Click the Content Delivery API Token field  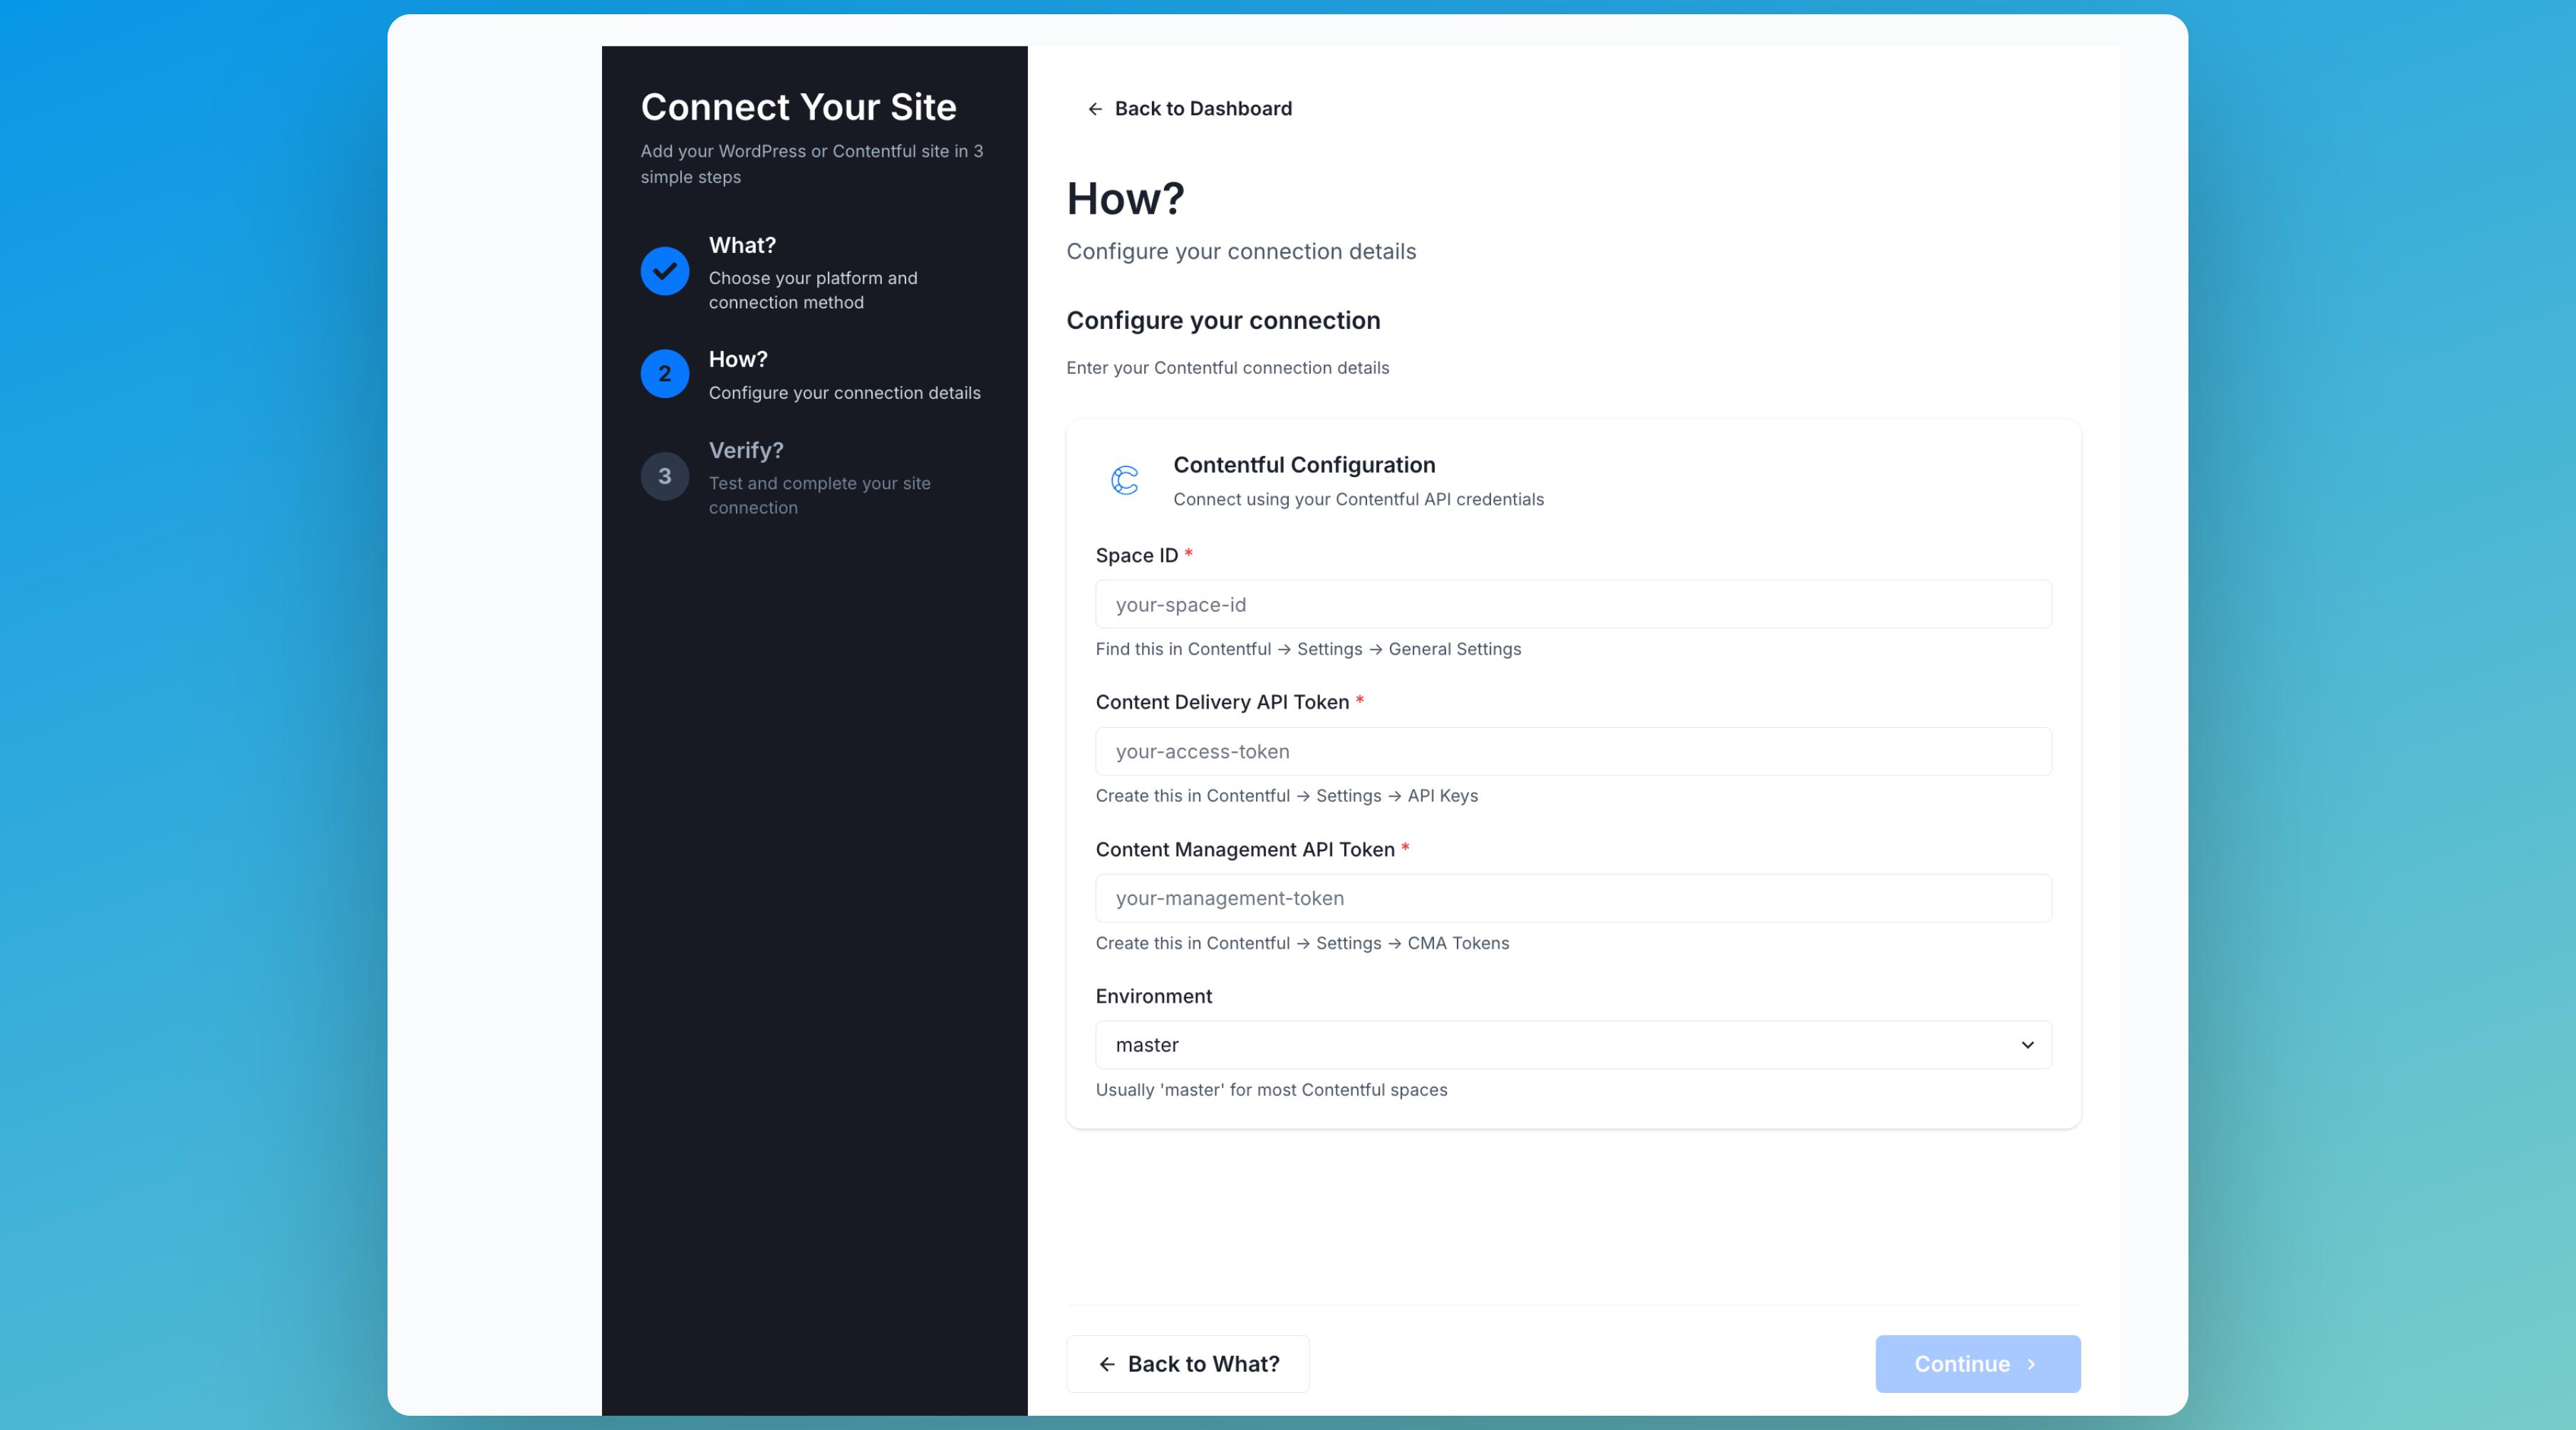[x=1572, y=751]
